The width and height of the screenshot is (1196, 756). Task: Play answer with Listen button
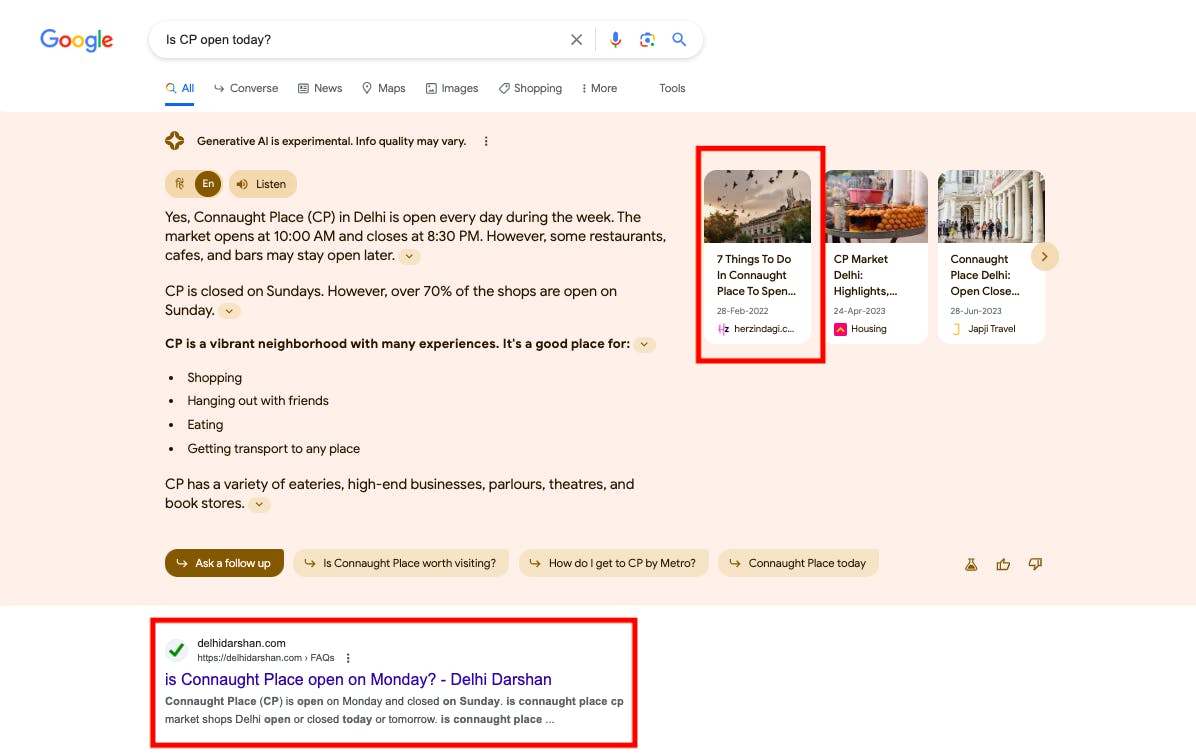(x=262, y=184)
